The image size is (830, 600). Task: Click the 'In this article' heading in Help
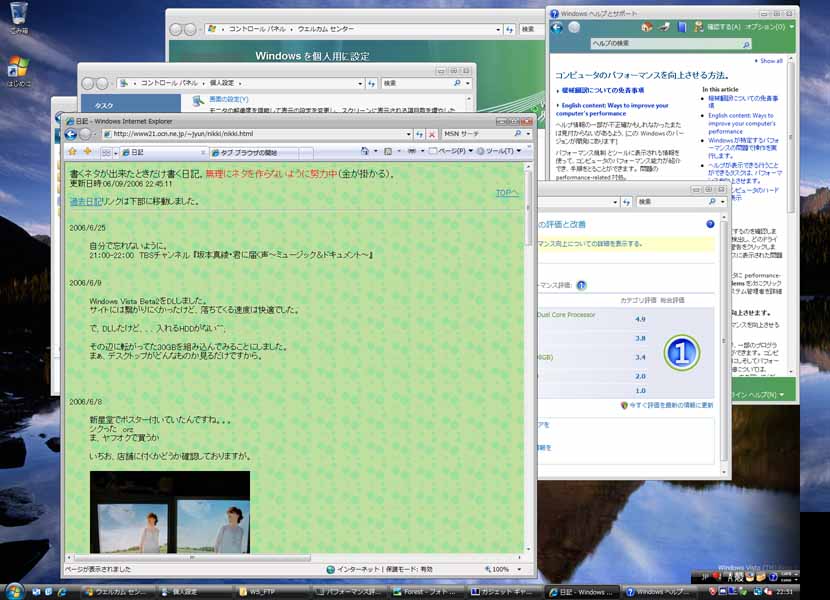click(x=720, y=89)
